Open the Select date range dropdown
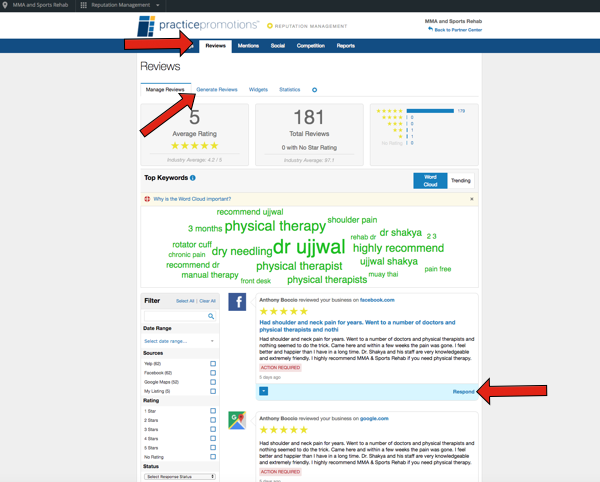The image size is (600, 482). click(x=179, y=341)
